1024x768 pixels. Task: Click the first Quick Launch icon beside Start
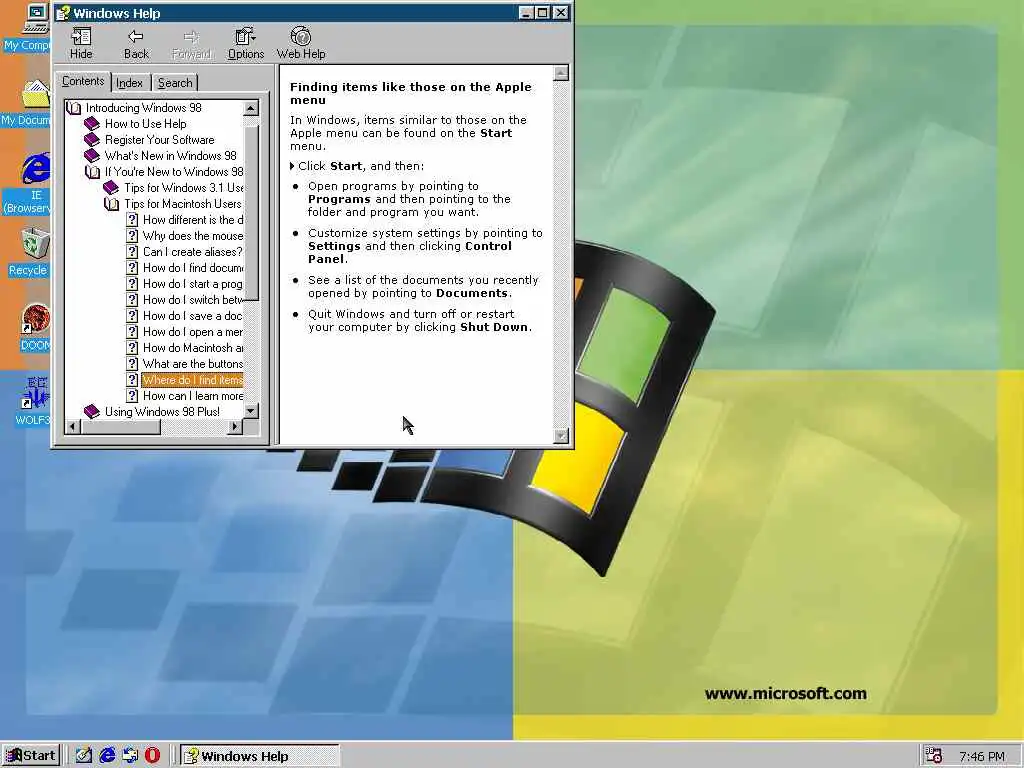coord(84,756)
